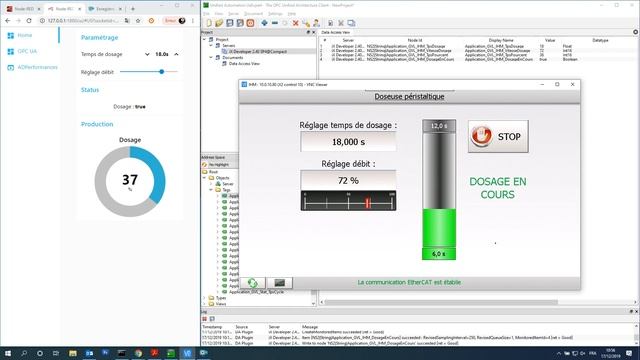Select the Data Access View document in Project tree
The width and height of the screenshot is (640, 360).
[244, 64]
